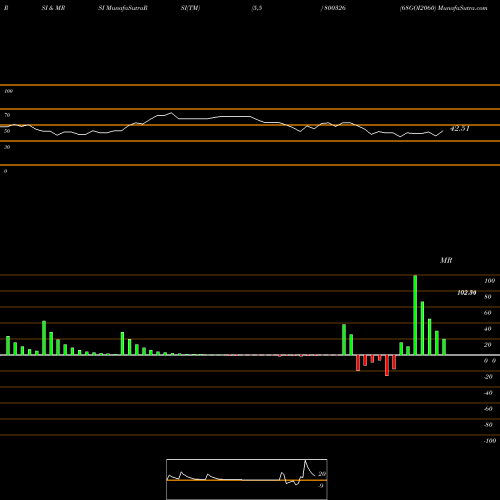Click the 809326 code in header
The image size is (500, 500).
click(x=335, y=8)
